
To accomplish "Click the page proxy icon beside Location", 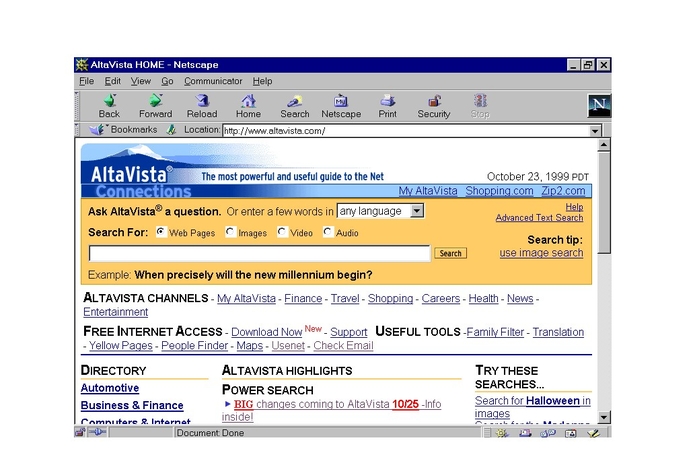I will pos(171,130).
